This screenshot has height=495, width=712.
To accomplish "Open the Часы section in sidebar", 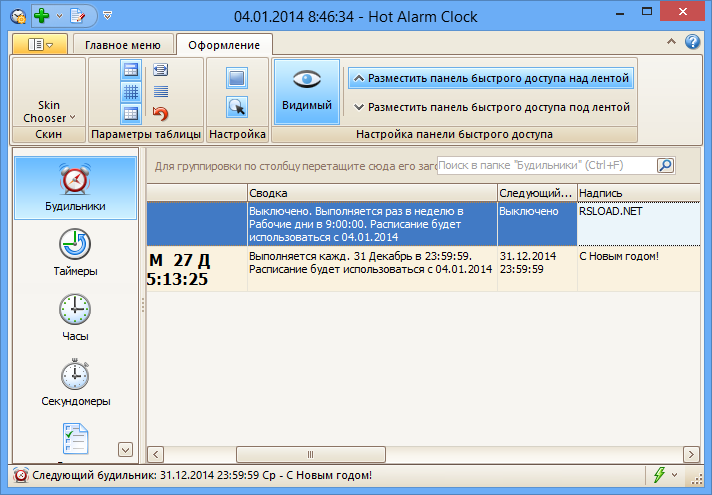I will [75, 317].
